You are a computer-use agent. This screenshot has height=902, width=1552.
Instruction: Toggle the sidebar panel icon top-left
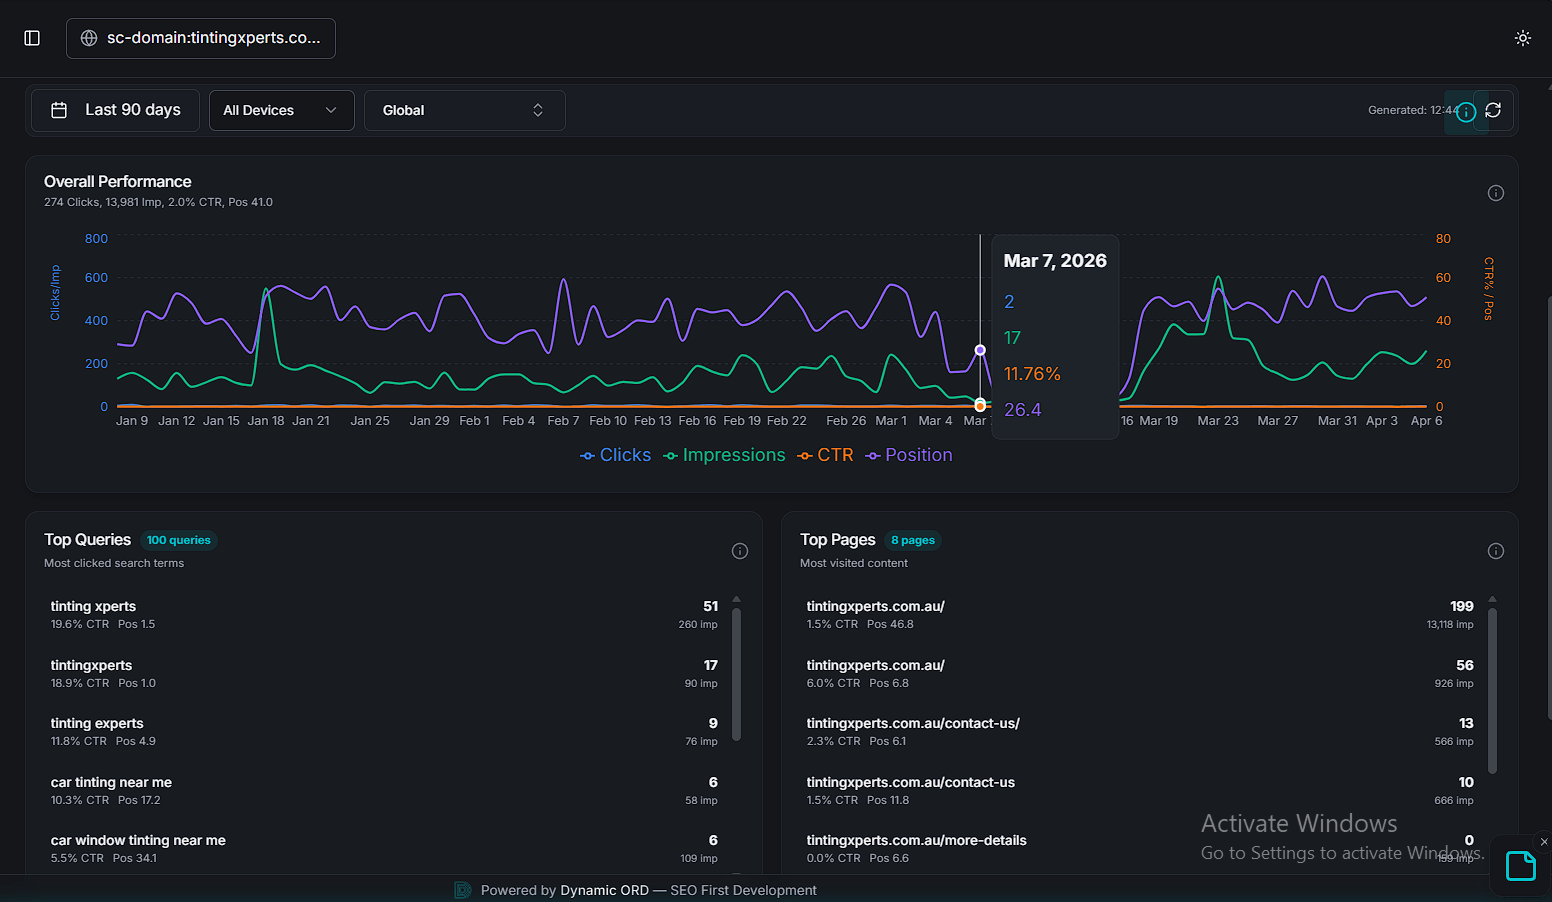point(31,37)
